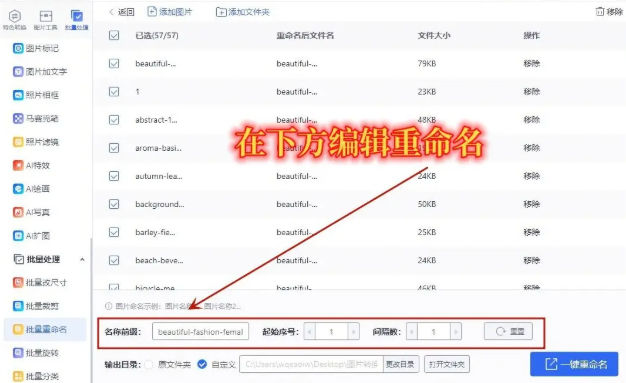Select the 马赛克笔 sidebar icon
626x383 pixels.
(18, 119)
